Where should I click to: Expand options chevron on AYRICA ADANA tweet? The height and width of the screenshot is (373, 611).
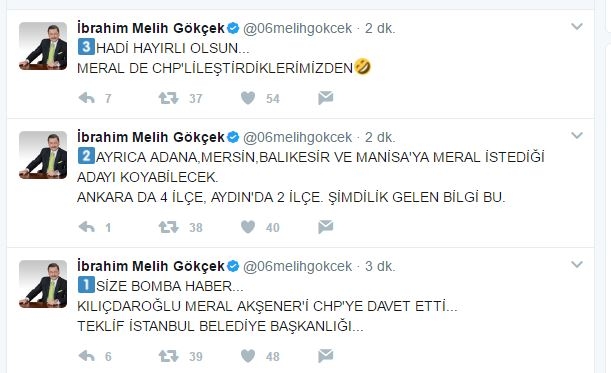tap(577, 136)
